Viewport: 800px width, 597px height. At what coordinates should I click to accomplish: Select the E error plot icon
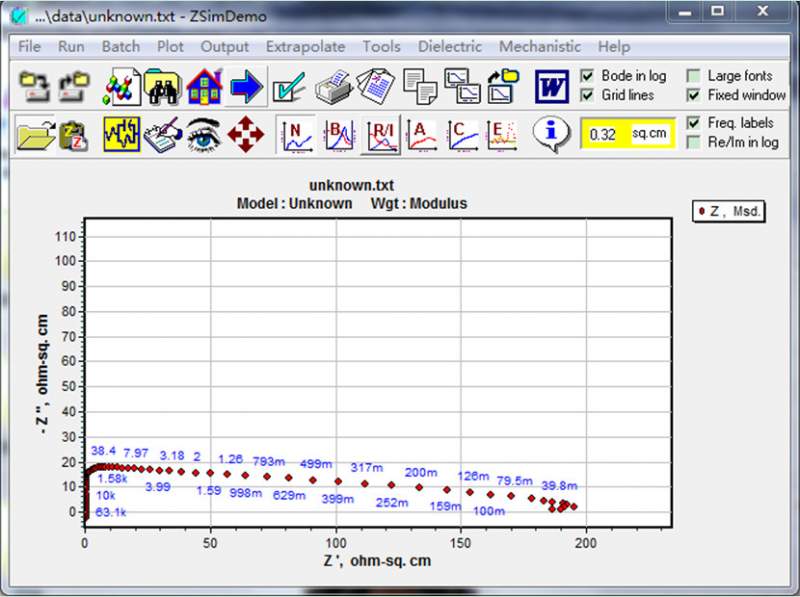(x=503, y=135)
